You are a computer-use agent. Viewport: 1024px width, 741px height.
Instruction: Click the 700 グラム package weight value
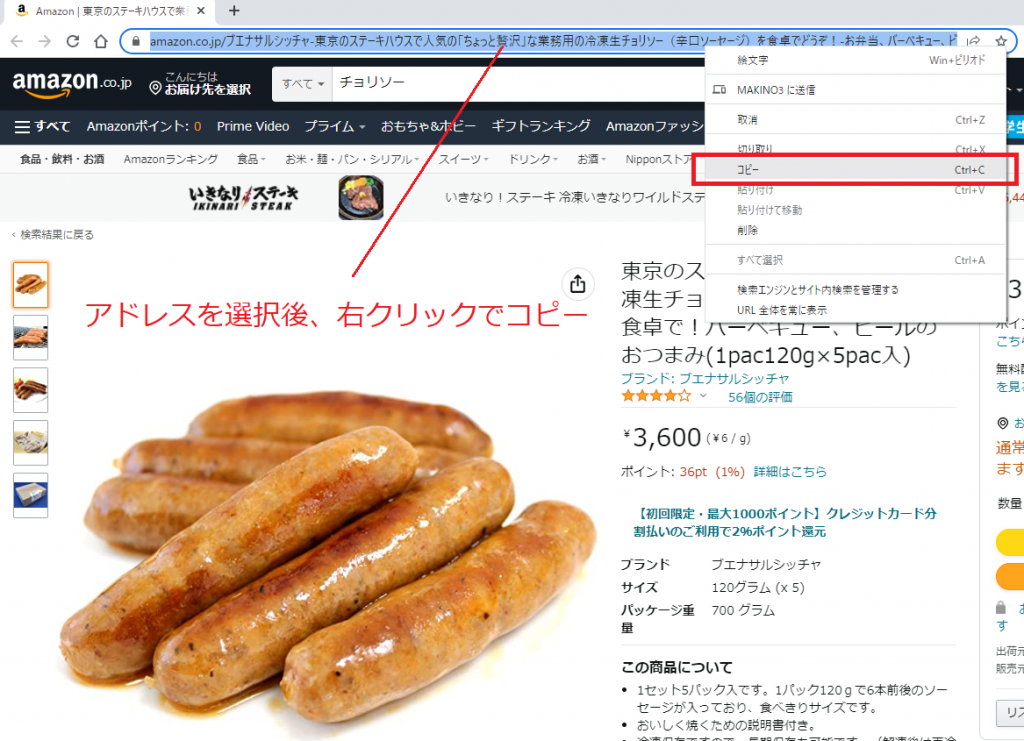tap(743, 610)
